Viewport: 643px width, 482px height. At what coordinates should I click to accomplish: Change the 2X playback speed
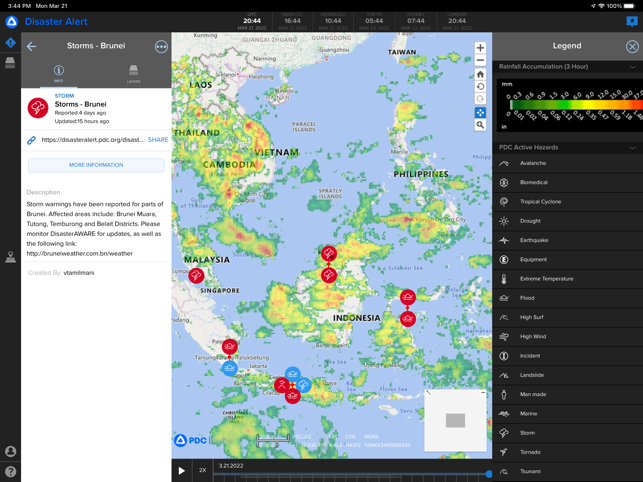(203, 470)
